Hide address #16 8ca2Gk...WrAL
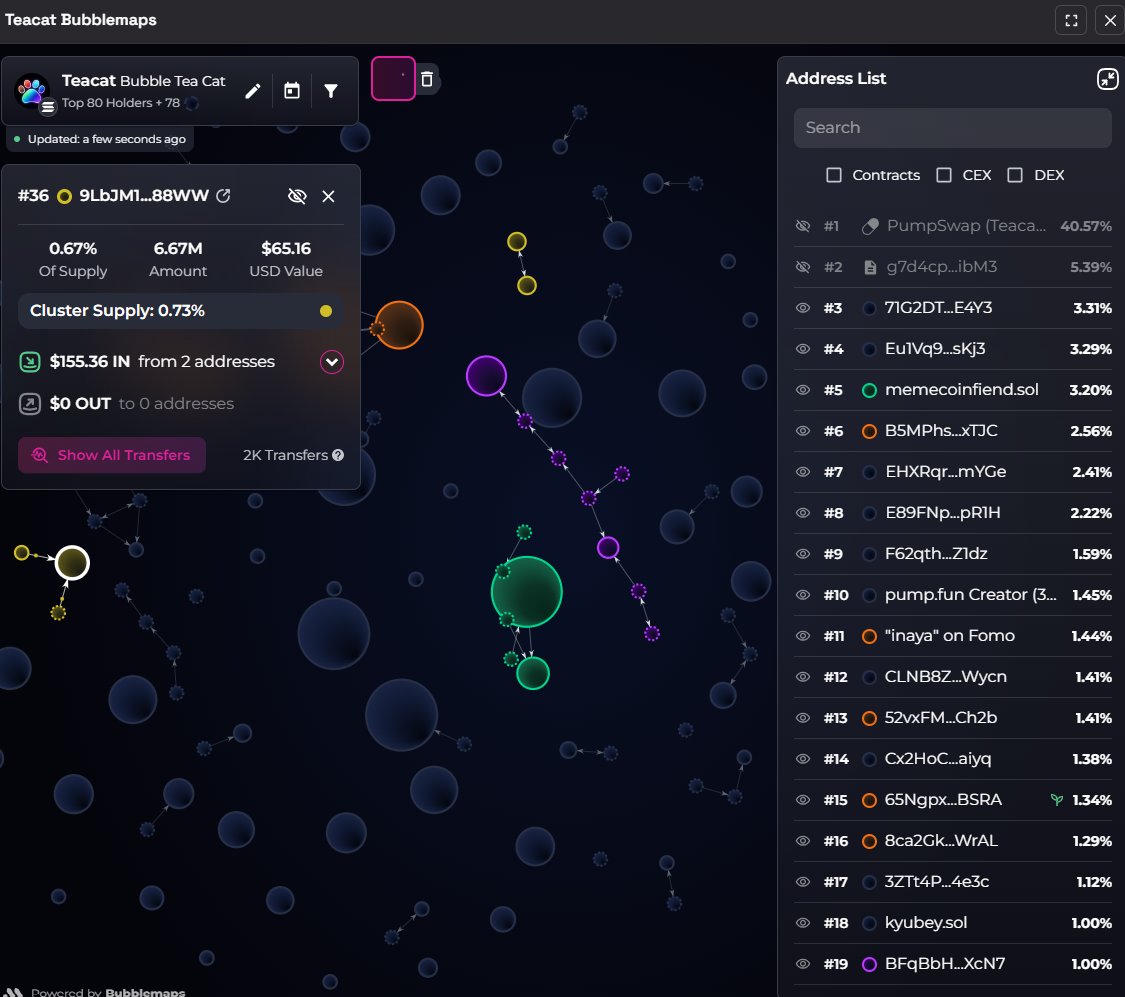Image resolution: width=1125 pixels, height=997 pixels. pyautogui.click(x=803, y=841)
